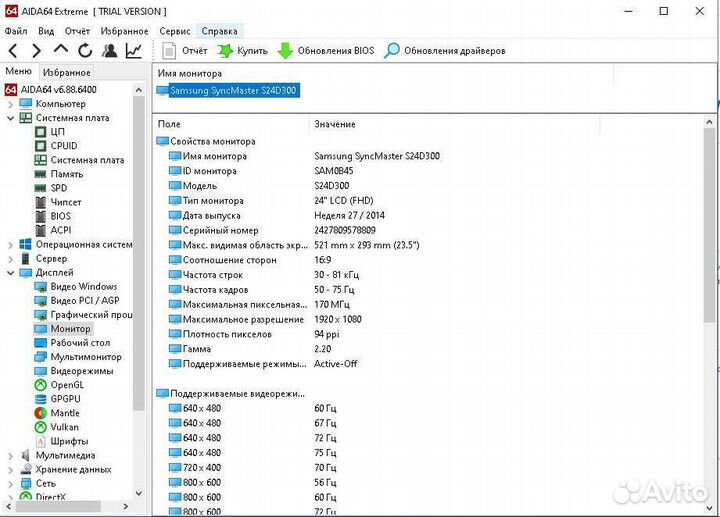Open the Vulkan item
The image size is (720, 517).
coord(64,427)
